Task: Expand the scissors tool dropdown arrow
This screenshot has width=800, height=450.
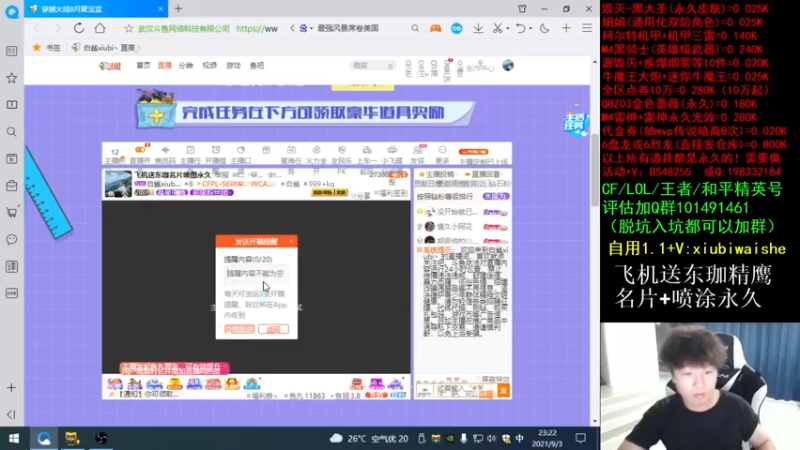Action: (x=508, y=29)
